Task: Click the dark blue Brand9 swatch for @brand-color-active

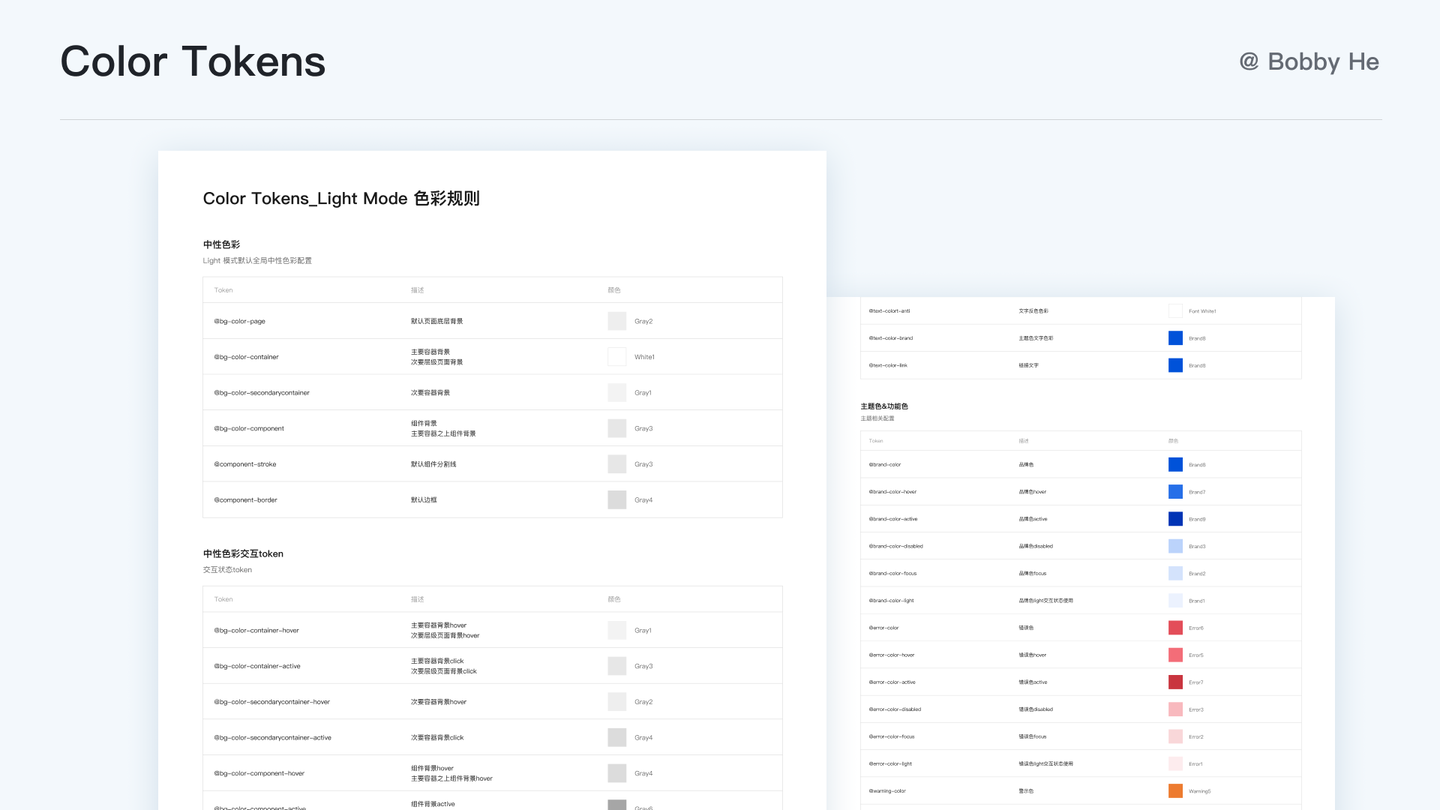Action: point(1175,518)
